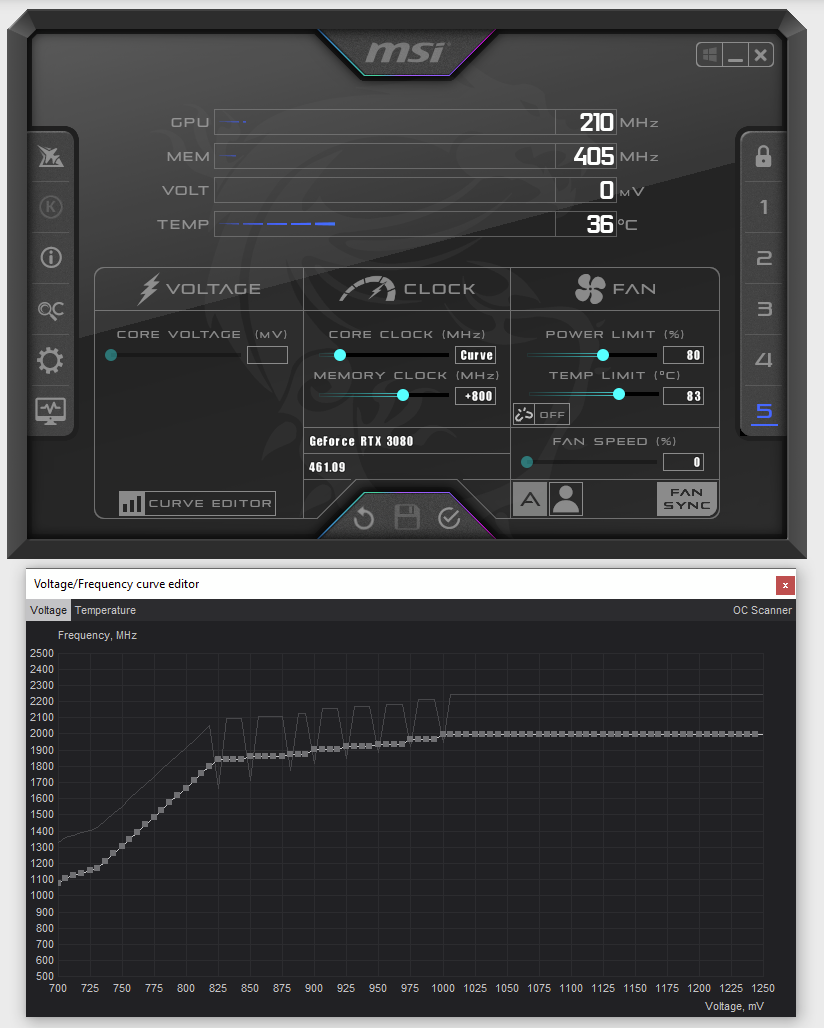Image resolution: width=824 pixels, height=1028 pixels.
Task: Select profile slot 3
Action: click(764, 309)
